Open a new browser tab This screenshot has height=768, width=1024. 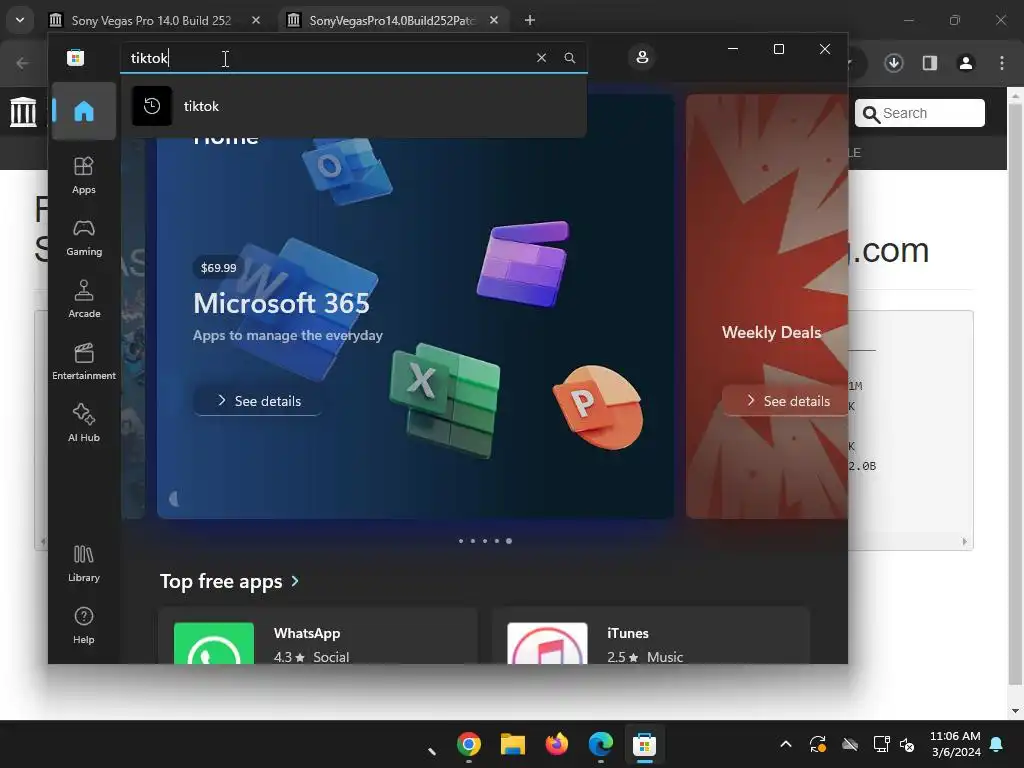530,20
